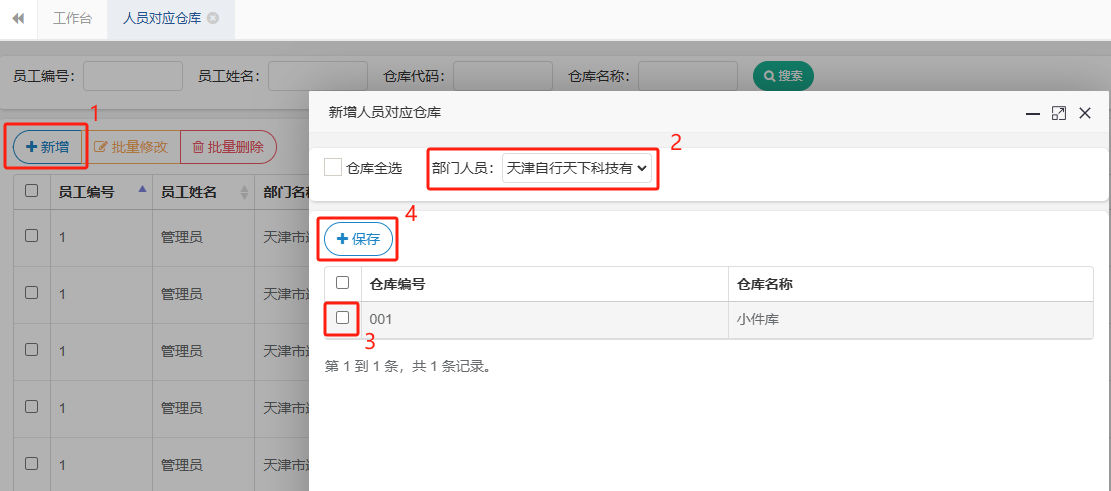Sort by 员工编号 column arrow
This screenshot has height=491, width=1111.
pos(142,189)
